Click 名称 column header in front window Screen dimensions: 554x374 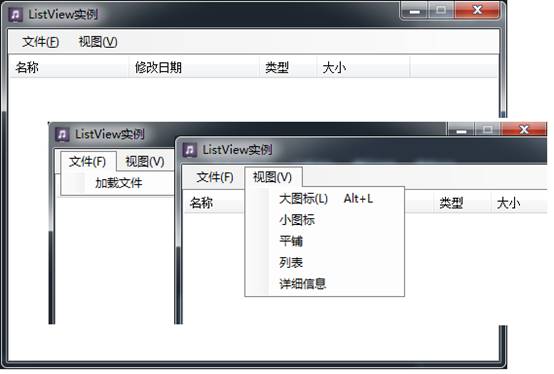[x=201, y=203]
